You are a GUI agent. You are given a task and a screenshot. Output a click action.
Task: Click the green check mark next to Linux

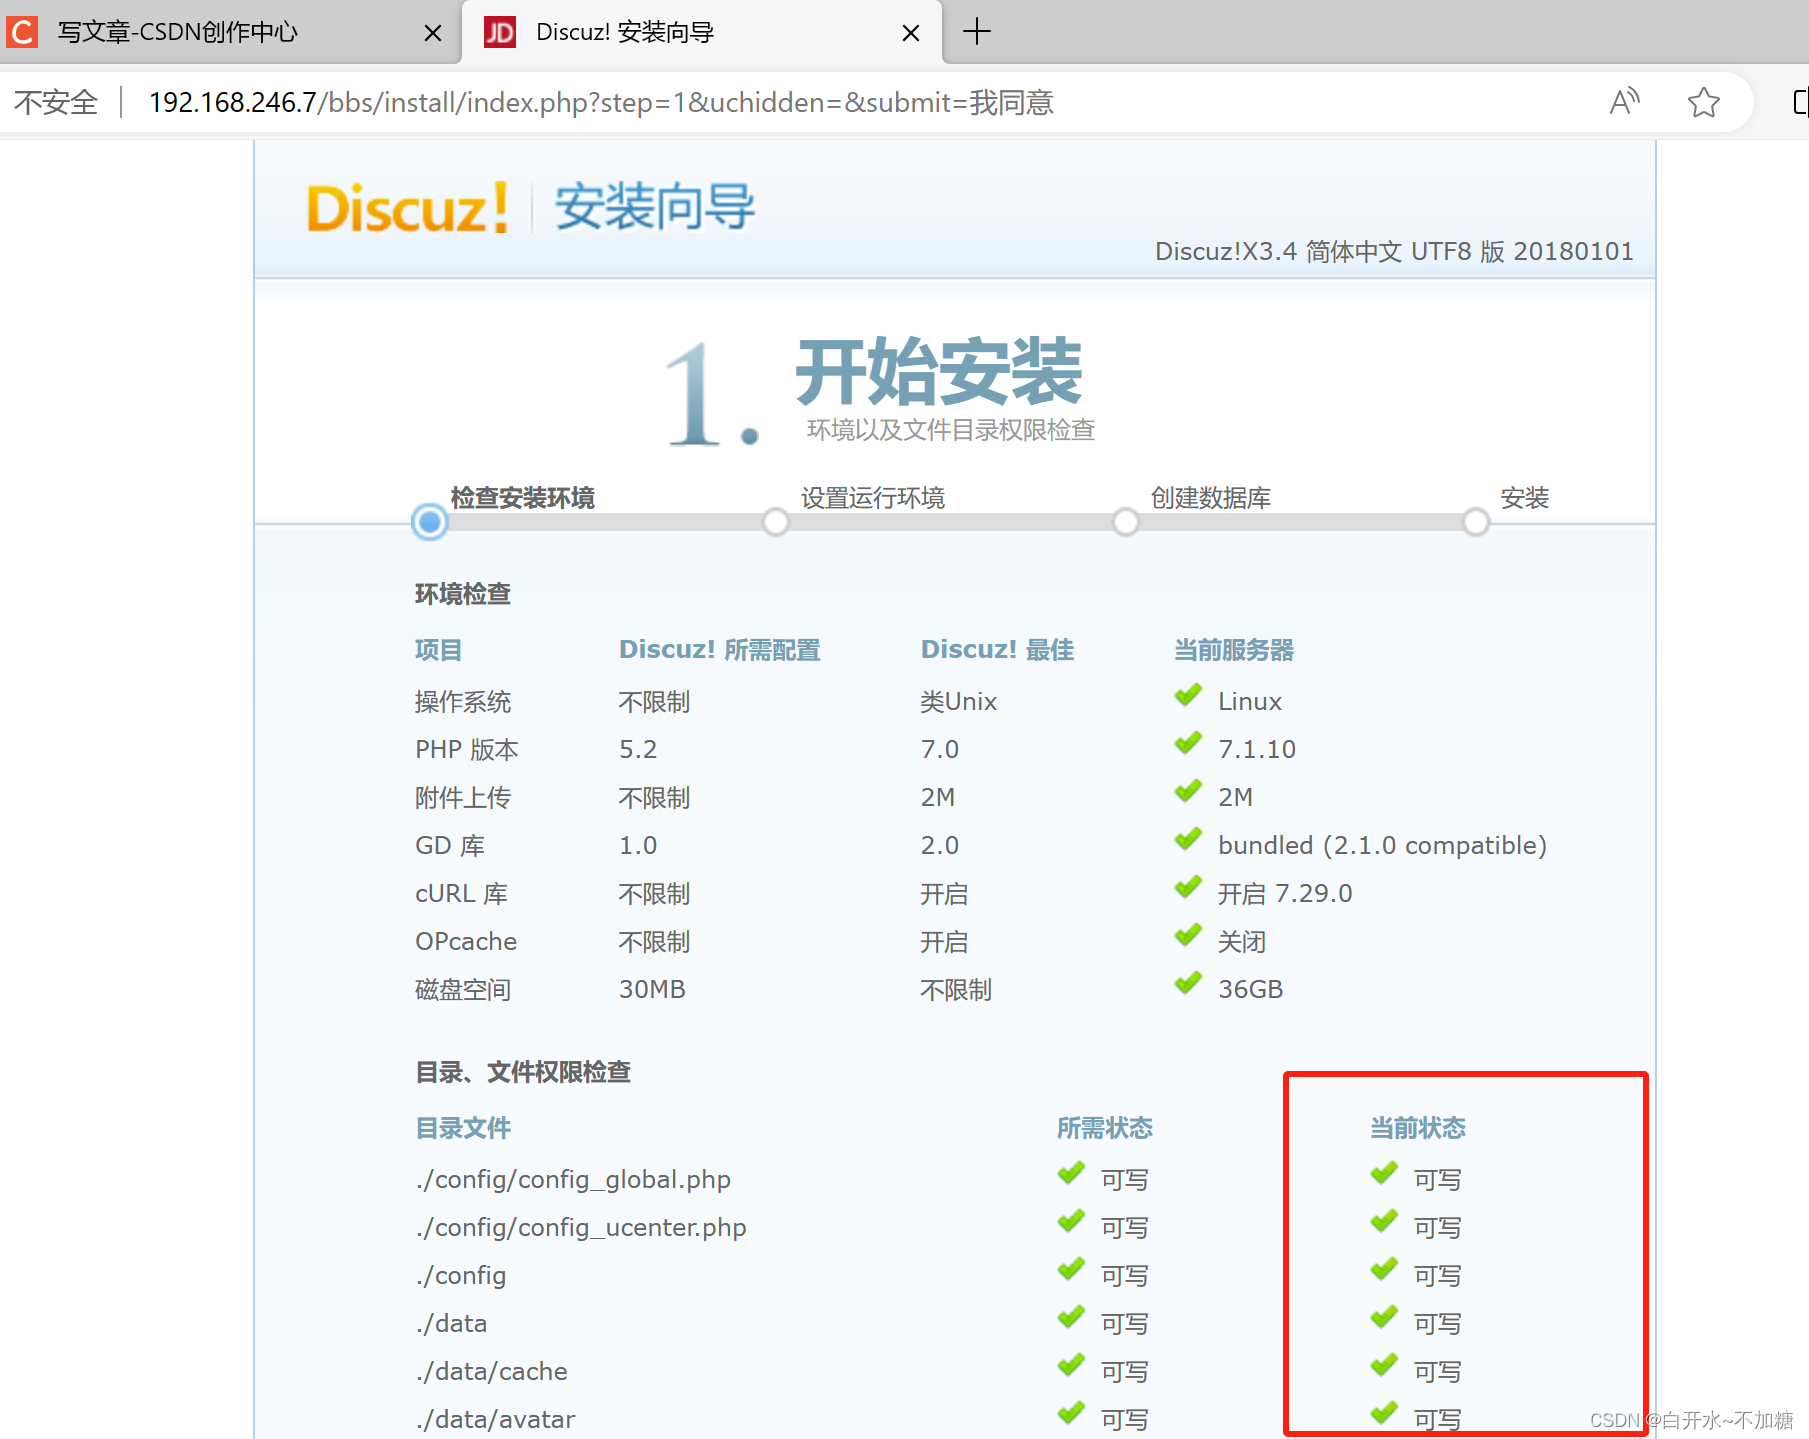coord(1188,696)
